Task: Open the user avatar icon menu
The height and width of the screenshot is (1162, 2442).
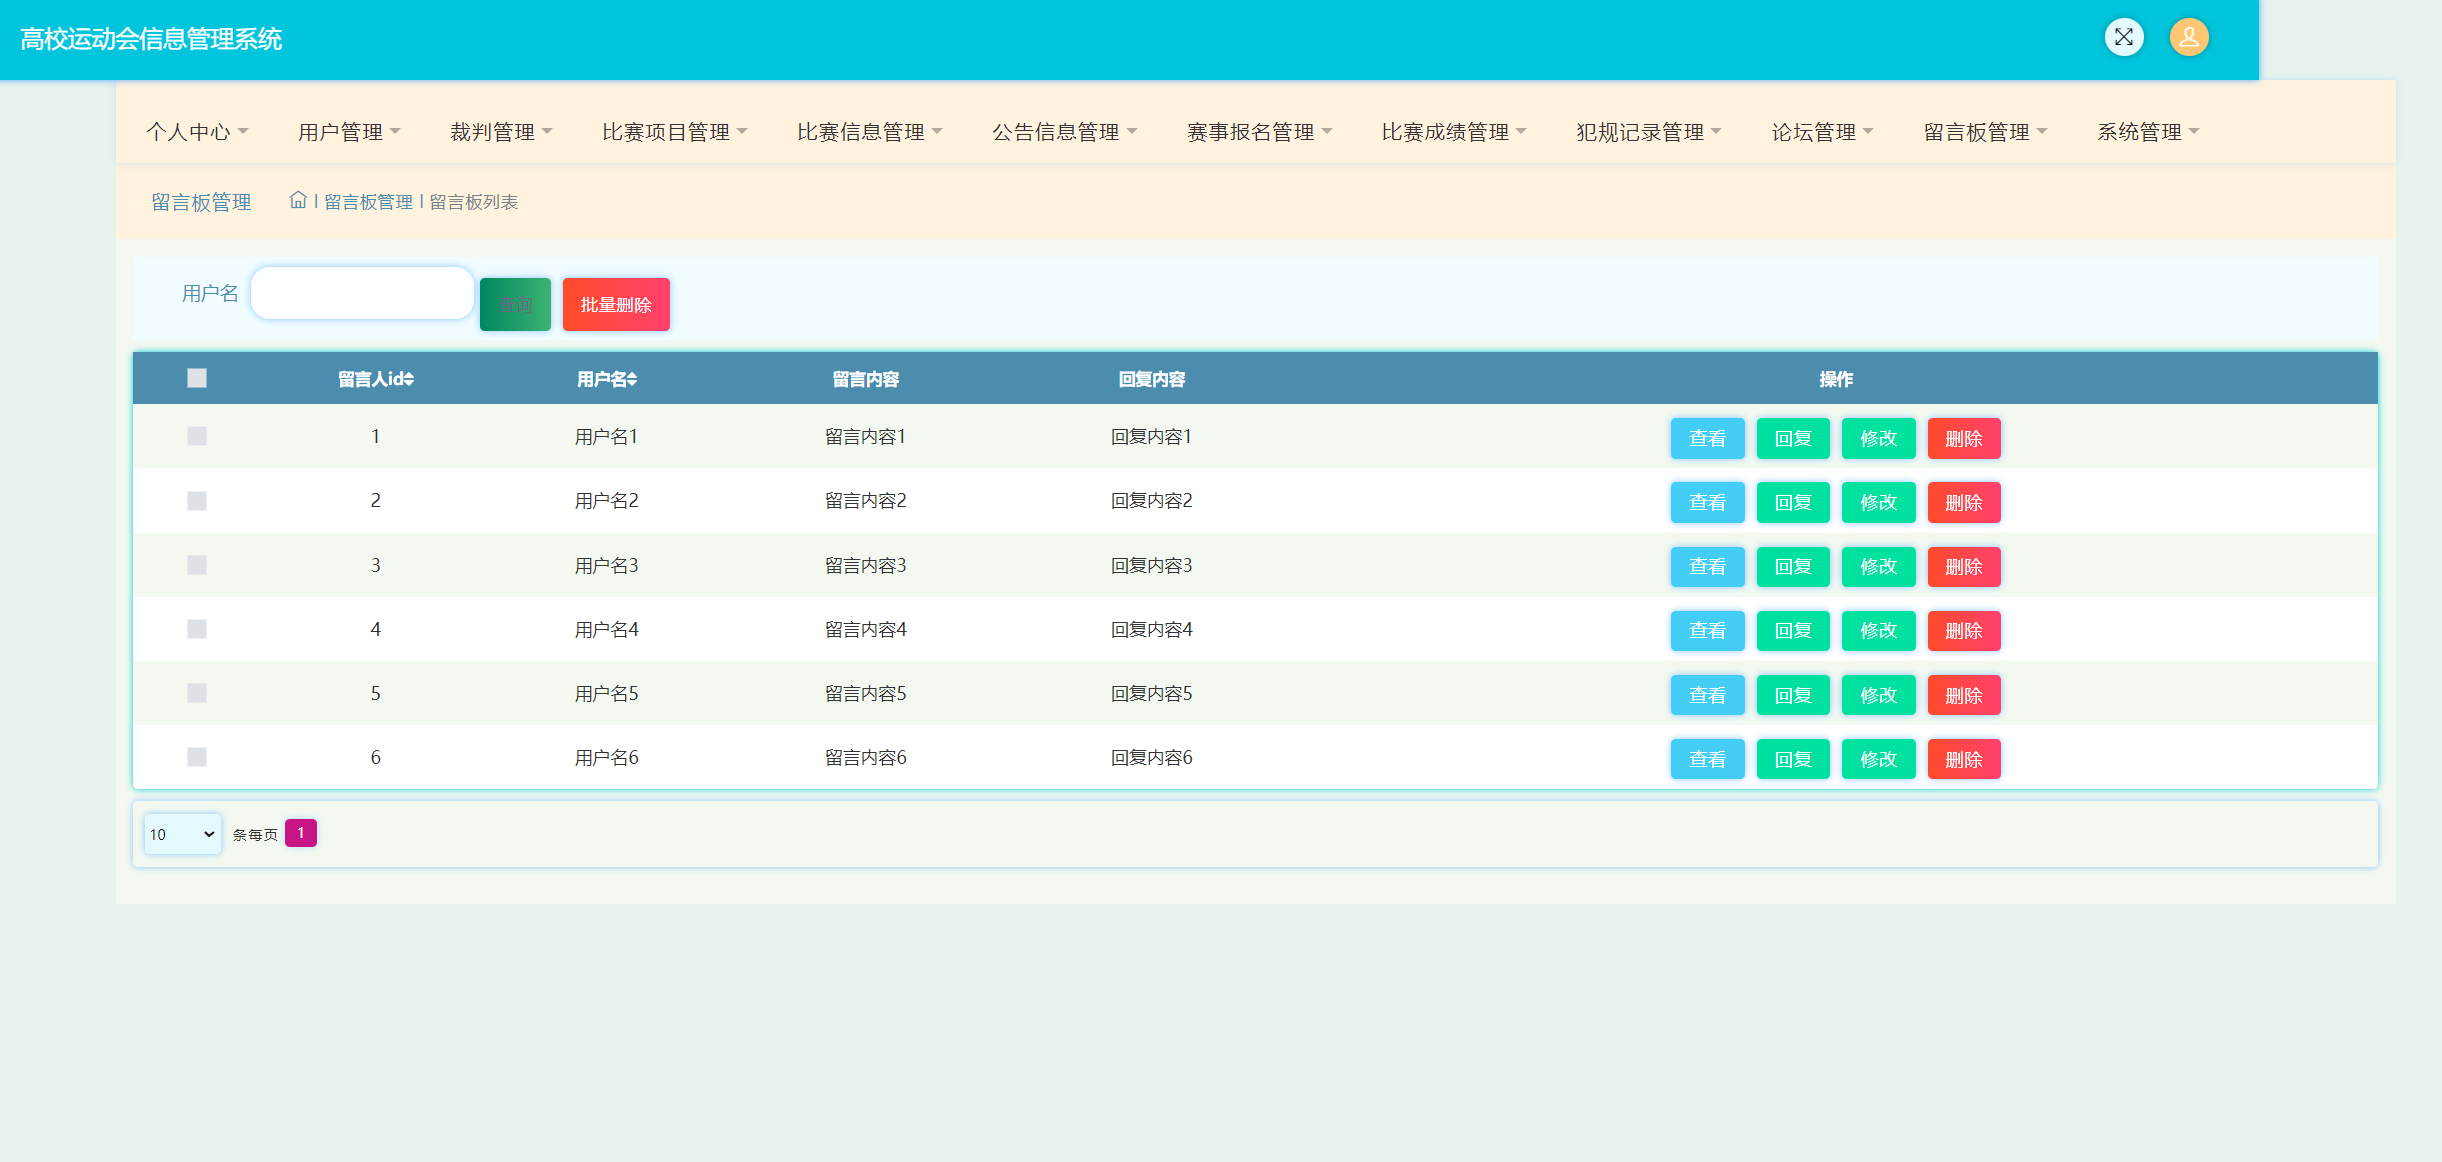Action: point(2188,38)
